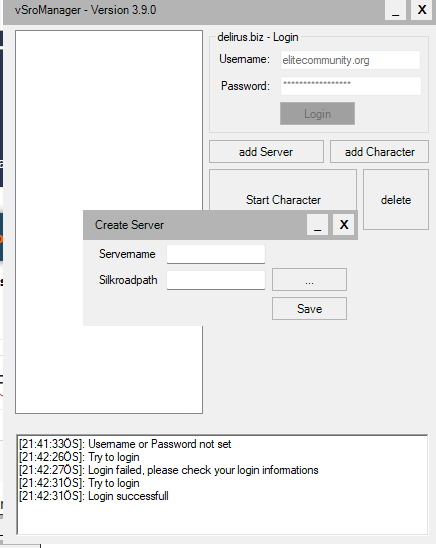436x548 pixels.
Task: Click the delete button
Action: tap(396, 200)
